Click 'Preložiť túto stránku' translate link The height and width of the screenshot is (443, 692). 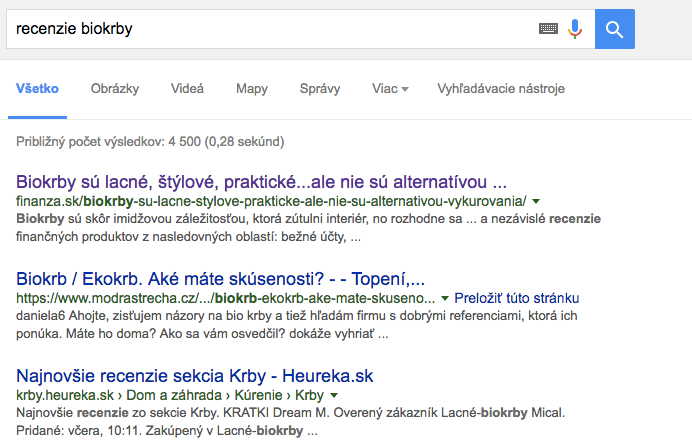coord(517,298)
